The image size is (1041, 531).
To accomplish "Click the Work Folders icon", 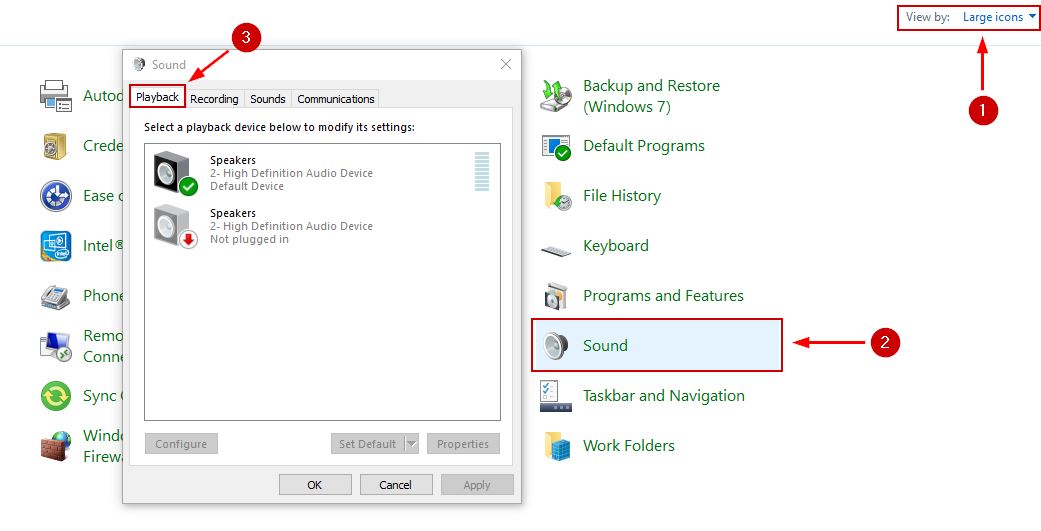I will [x=556, y=445].
